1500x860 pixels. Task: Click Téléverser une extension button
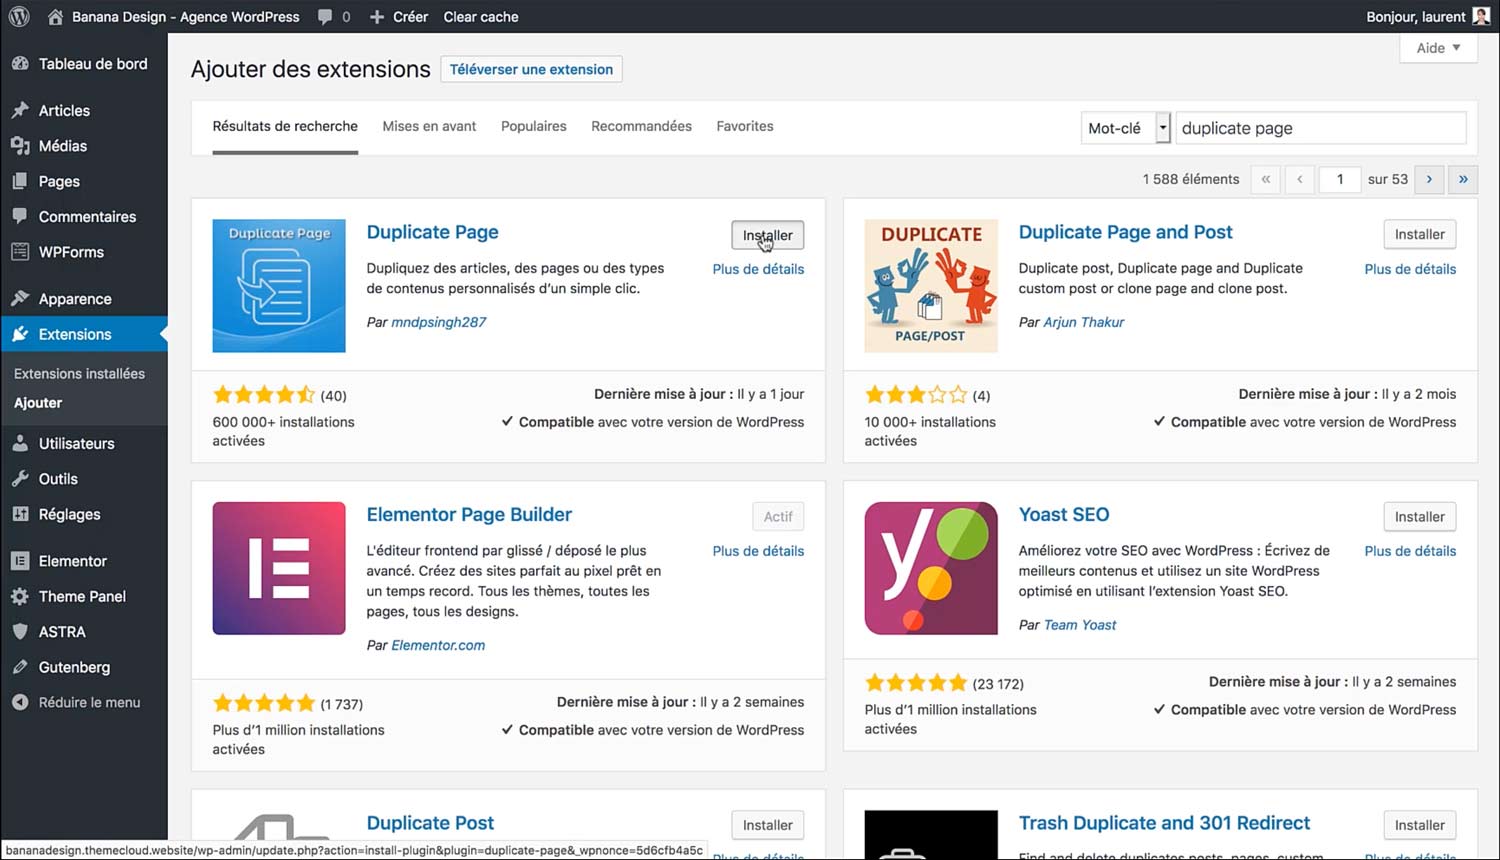click(531, 69)
